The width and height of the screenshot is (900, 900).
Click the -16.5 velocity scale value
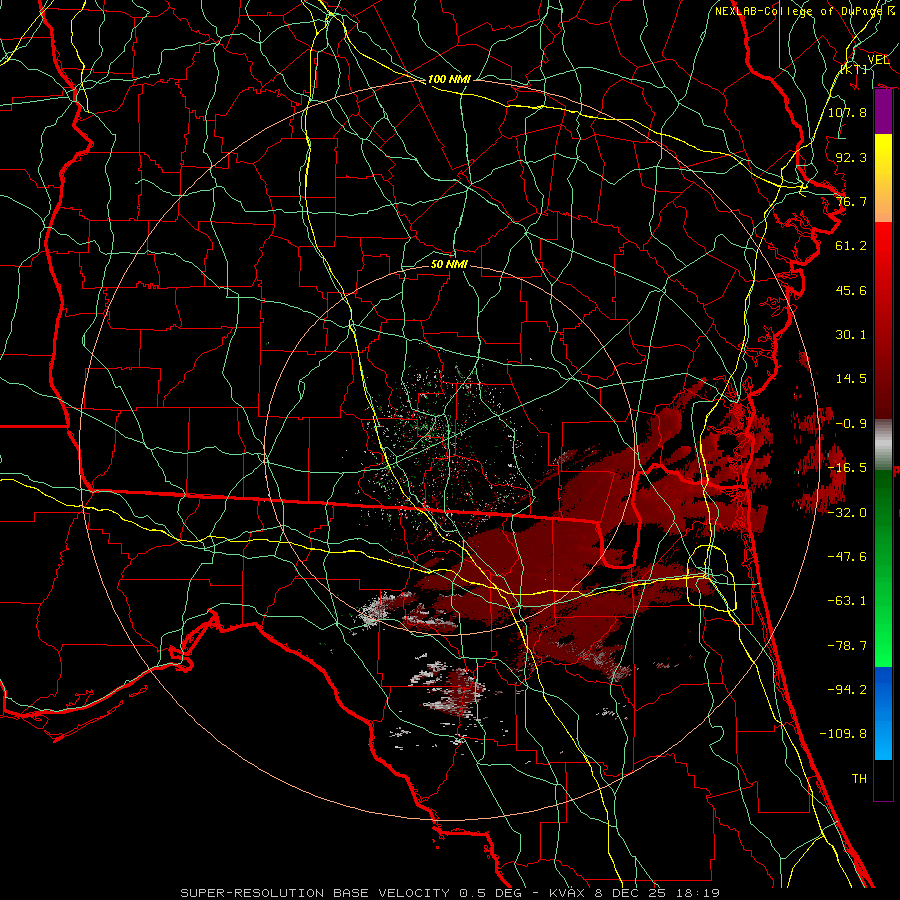point(847,468)
